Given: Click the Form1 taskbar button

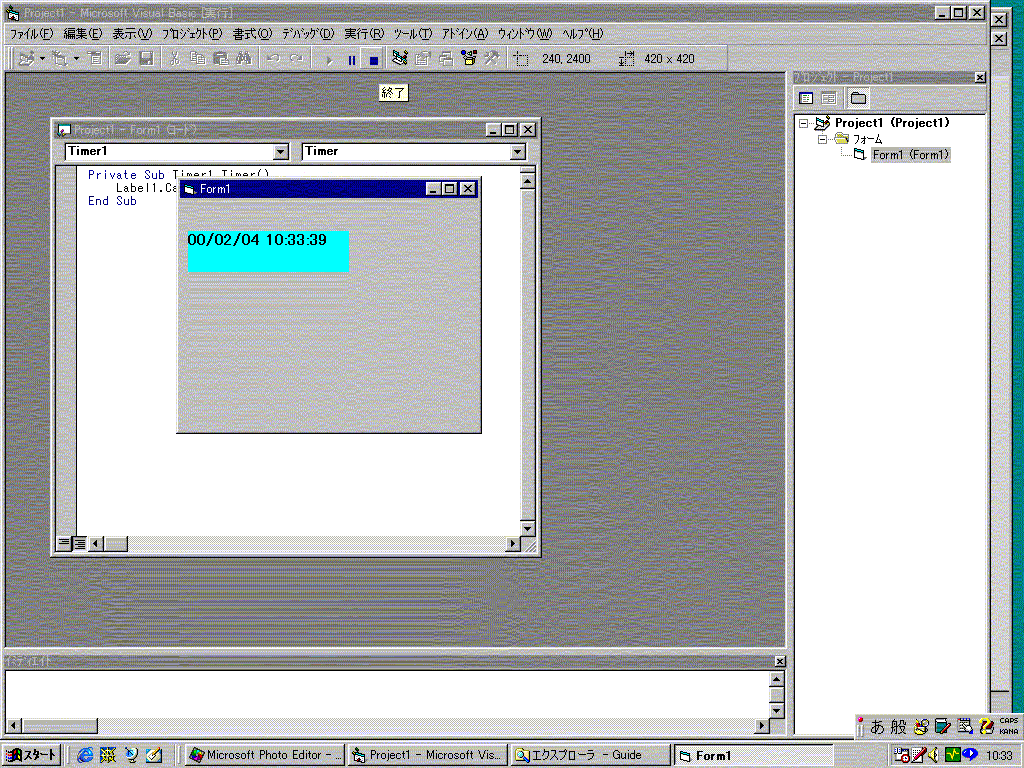Looking at the screenshot, I should (754, 756).
